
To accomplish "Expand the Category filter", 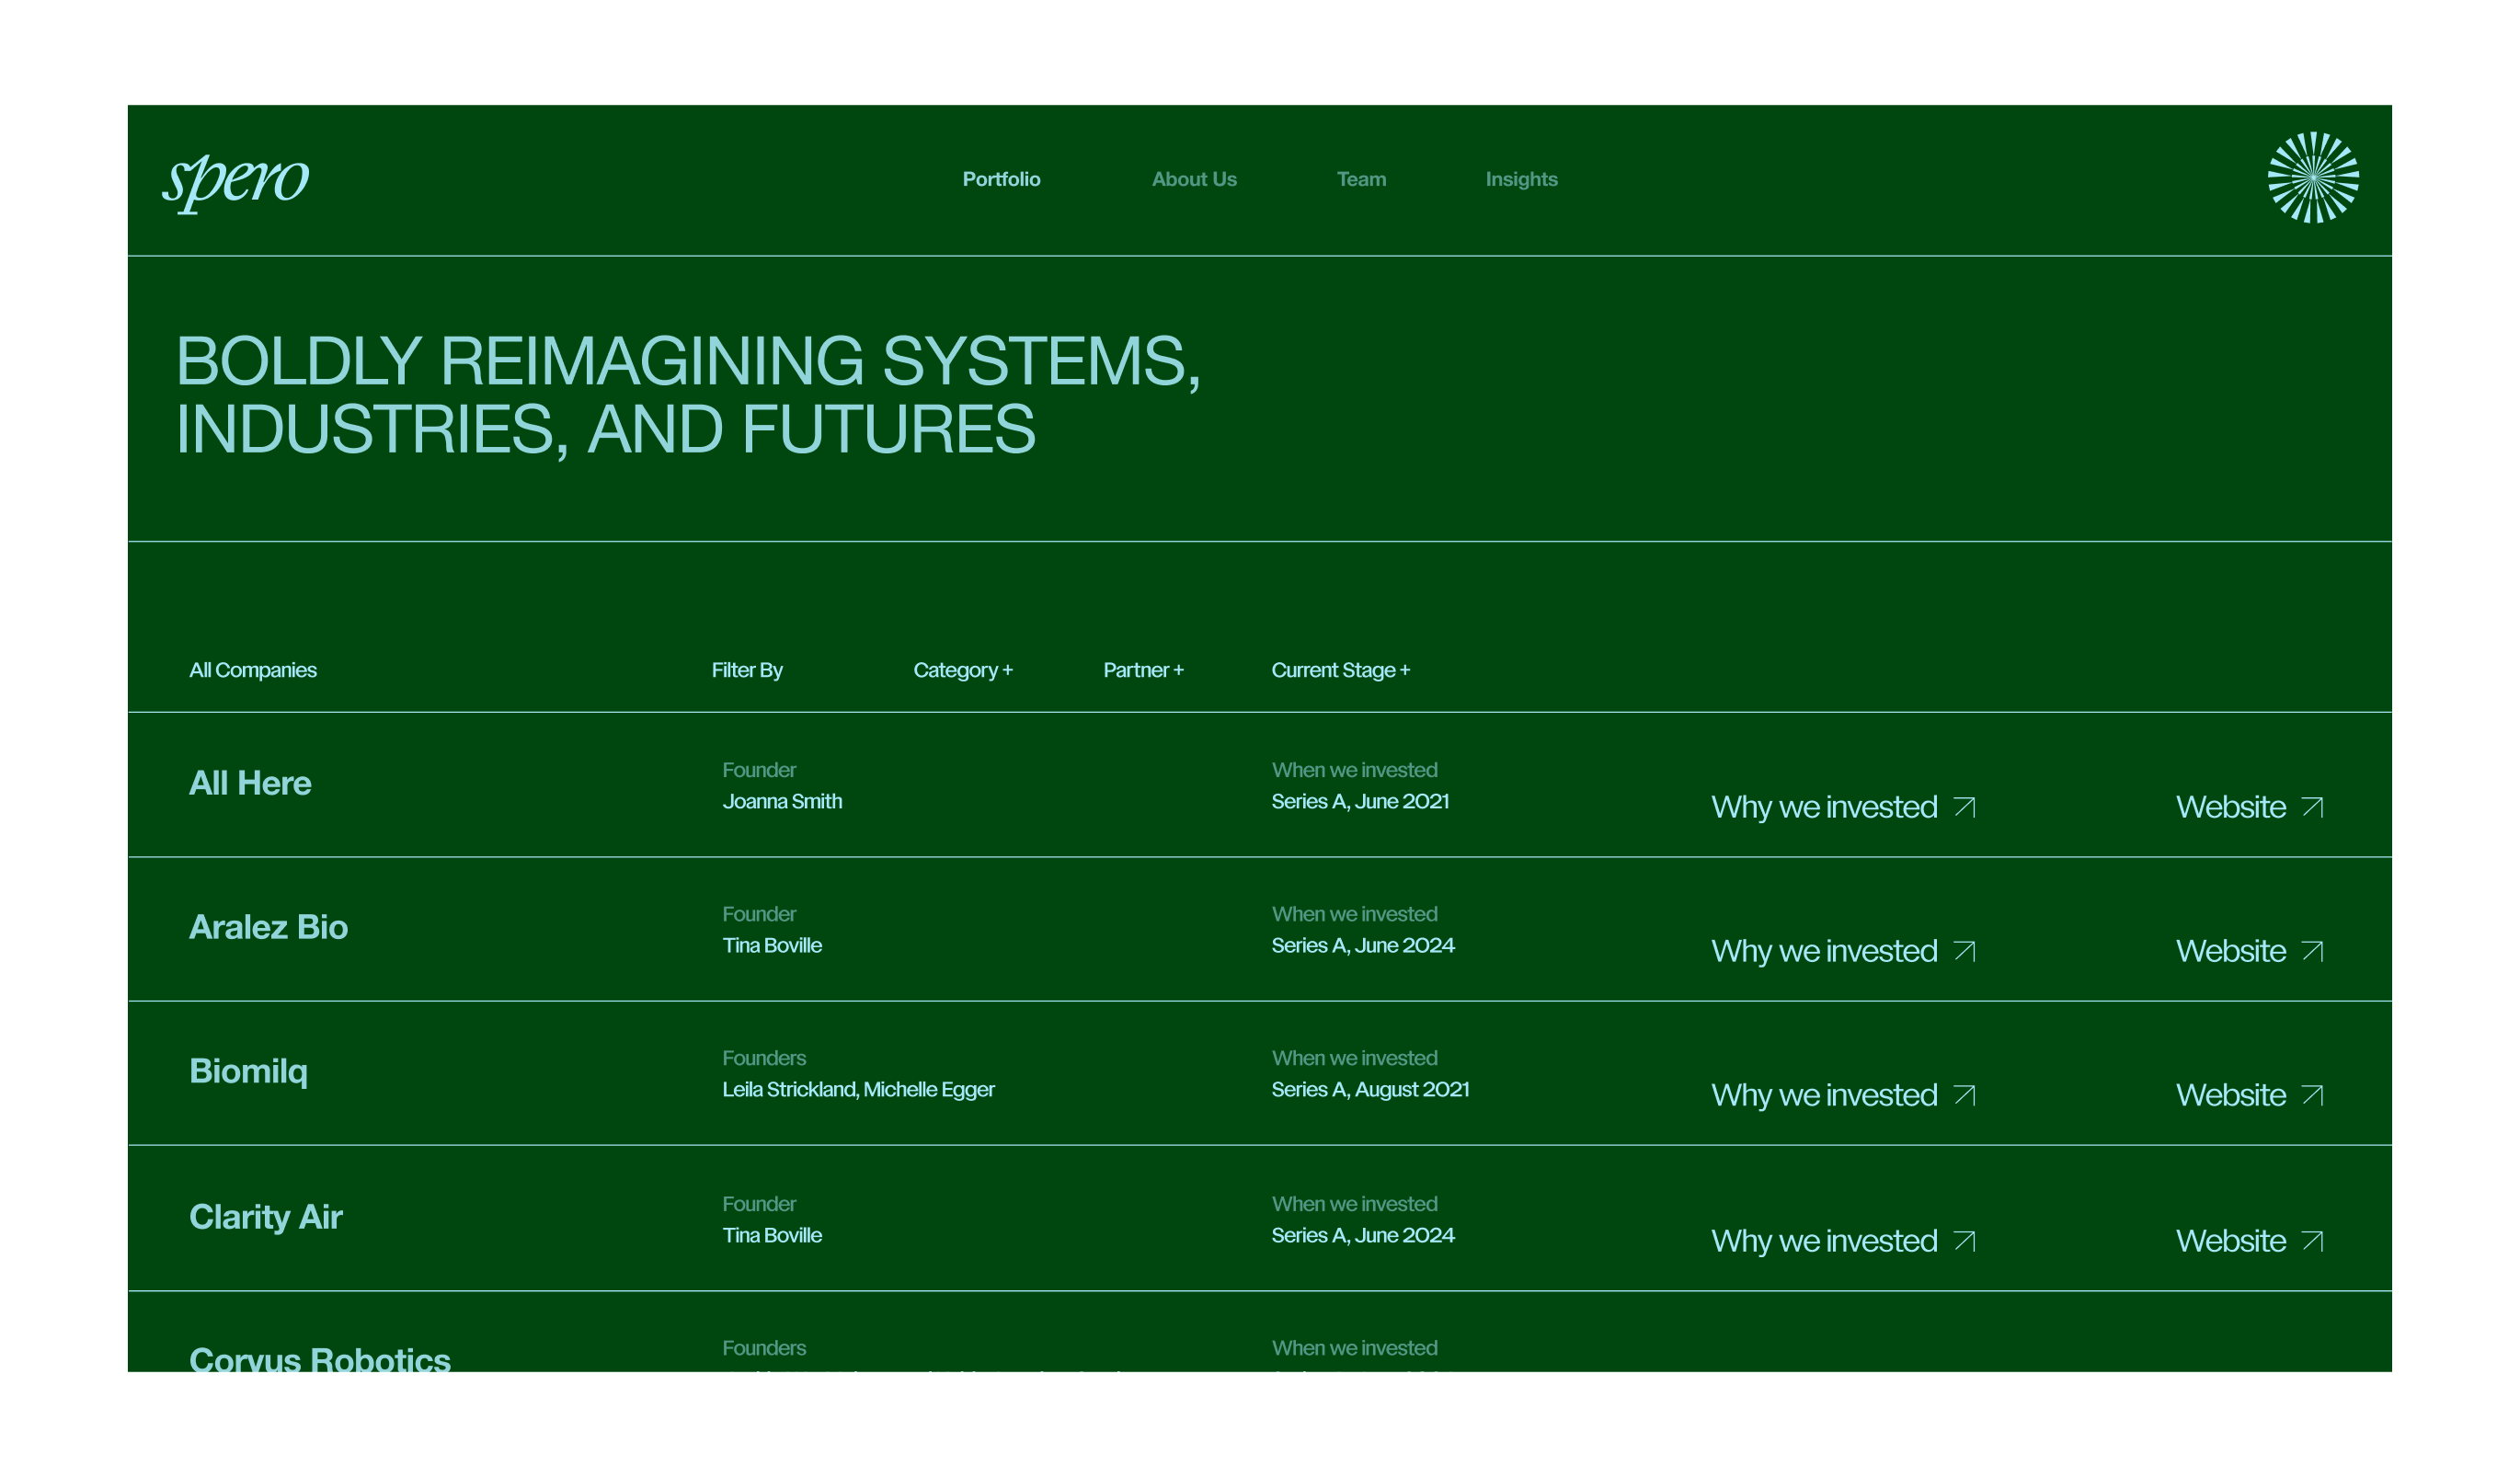I will coord(962,670).
